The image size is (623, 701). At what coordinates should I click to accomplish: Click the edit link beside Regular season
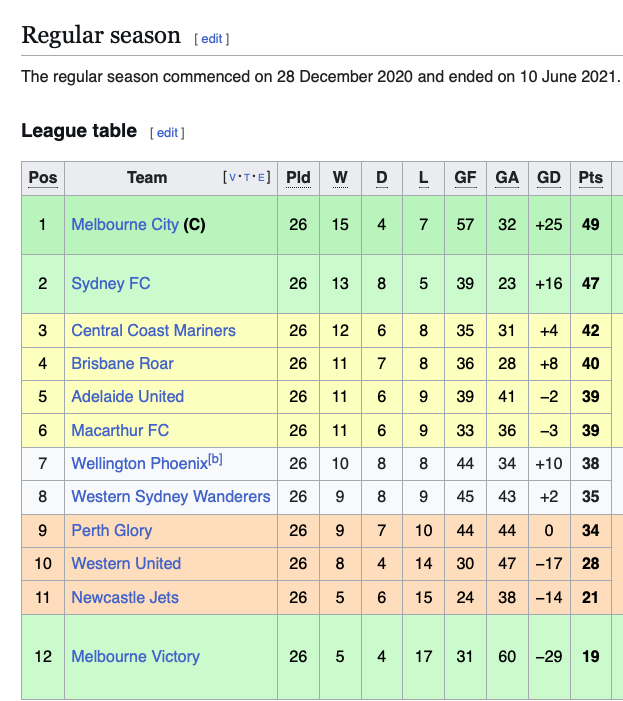pyautogui.click(x=212, y=39)
